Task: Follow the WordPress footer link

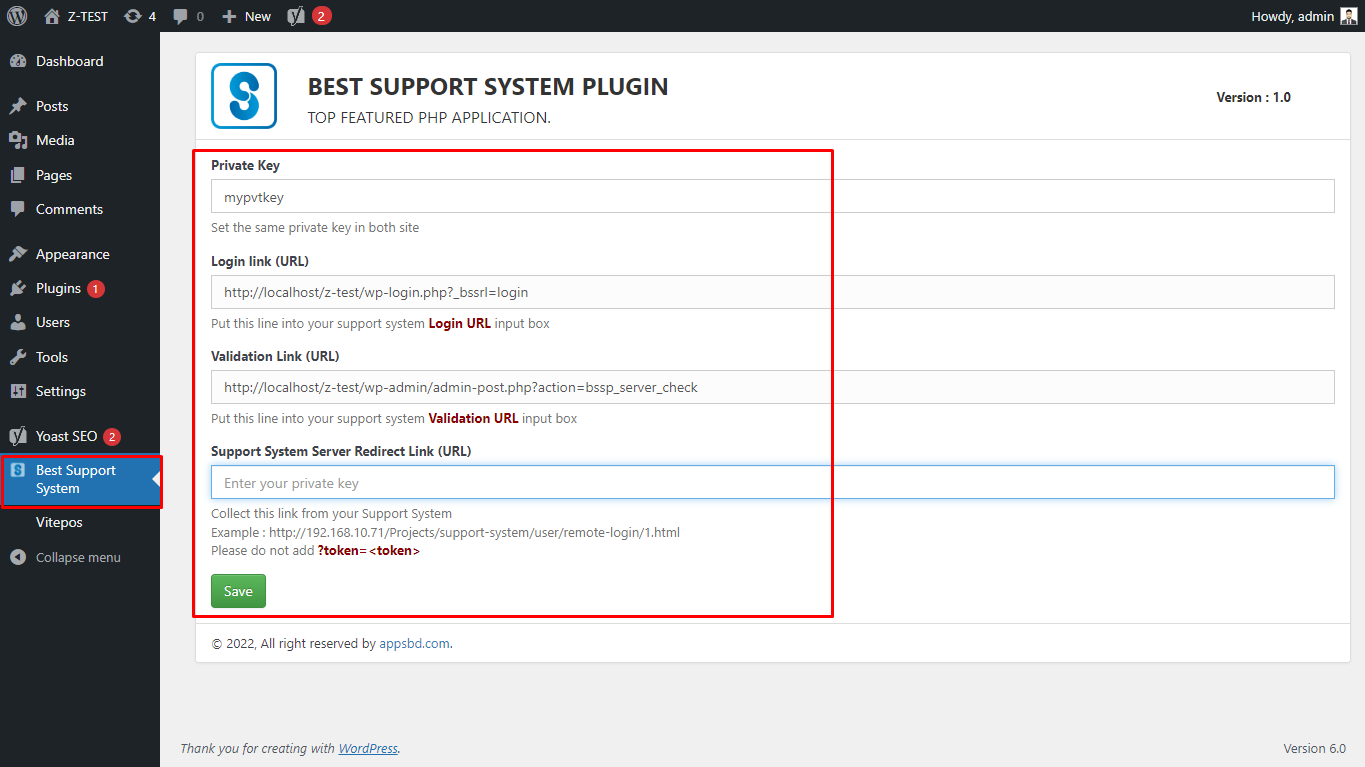Action: [368, 748]
